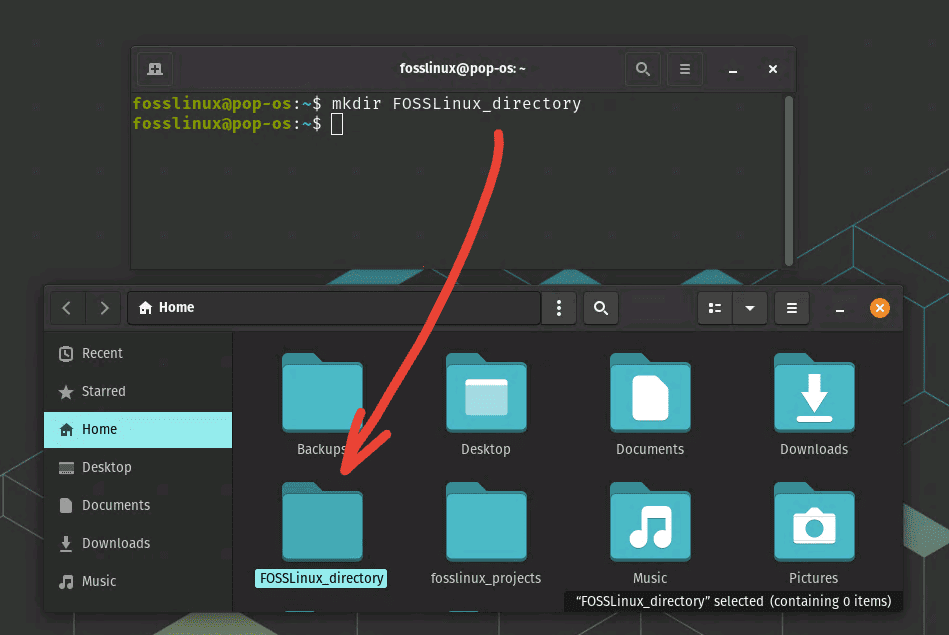This screenshot has height=635, width=949.
Task: Open the fosslinux_projects folder thumbnail
Action: (485, 522)
